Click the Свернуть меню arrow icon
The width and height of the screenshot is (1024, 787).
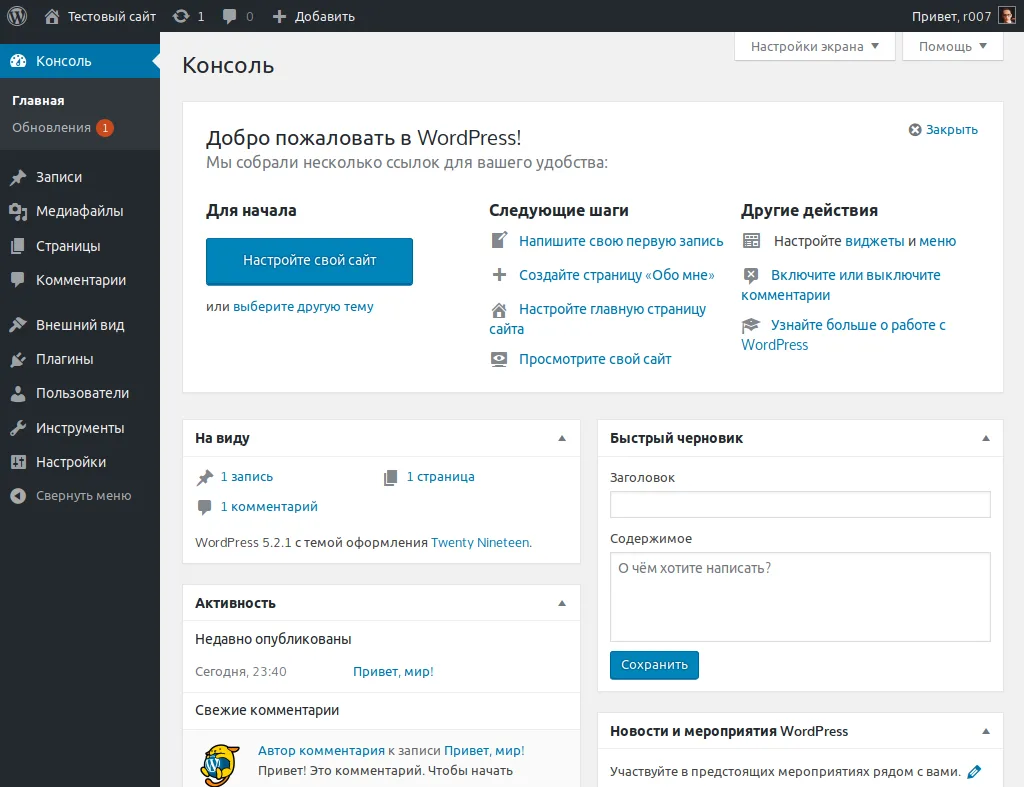18,496
